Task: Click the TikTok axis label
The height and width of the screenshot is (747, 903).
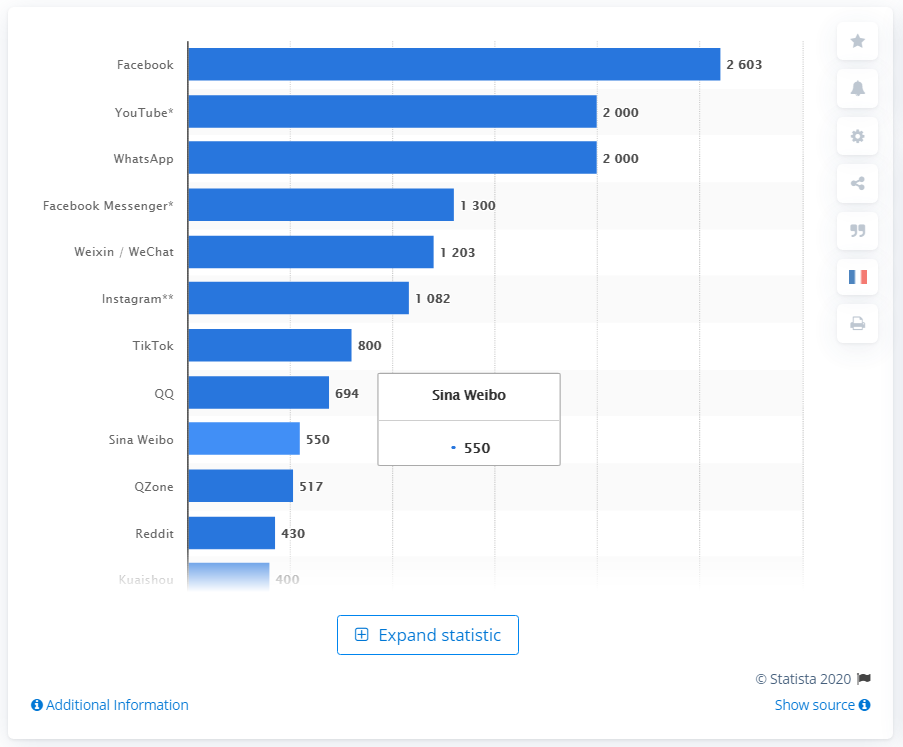Action: [x=153, y=346]
